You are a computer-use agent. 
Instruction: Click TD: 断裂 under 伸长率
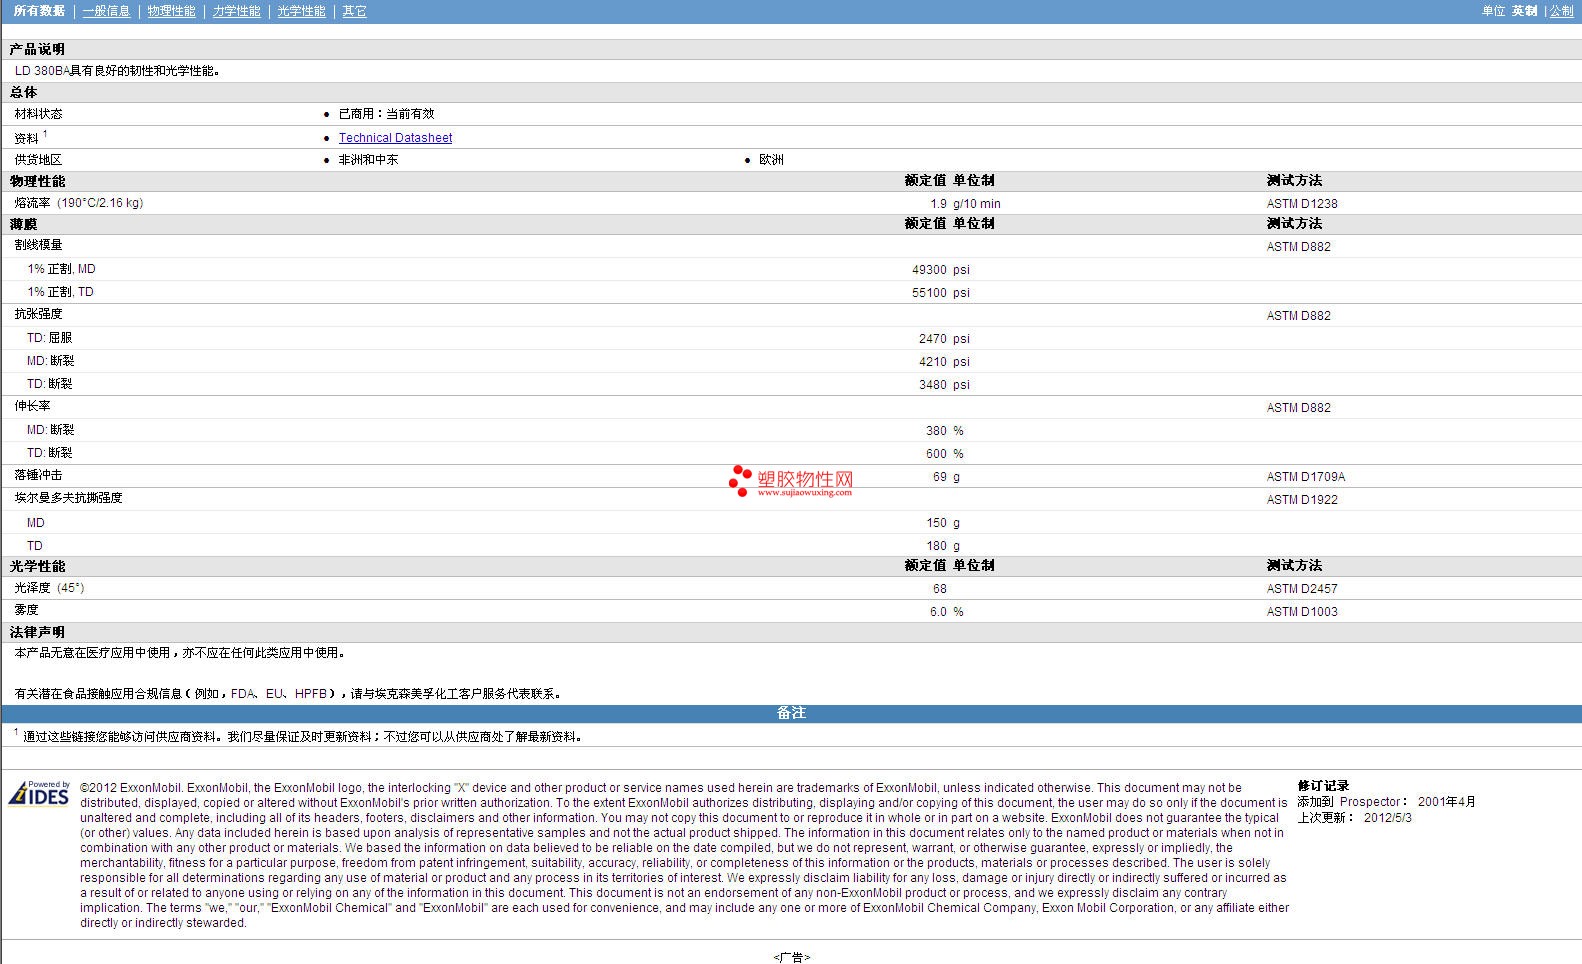49,453
